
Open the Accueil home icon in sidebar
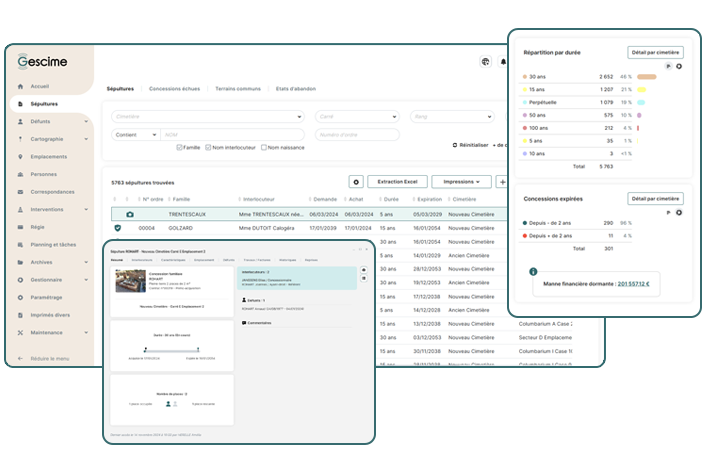tap(21, 86)
